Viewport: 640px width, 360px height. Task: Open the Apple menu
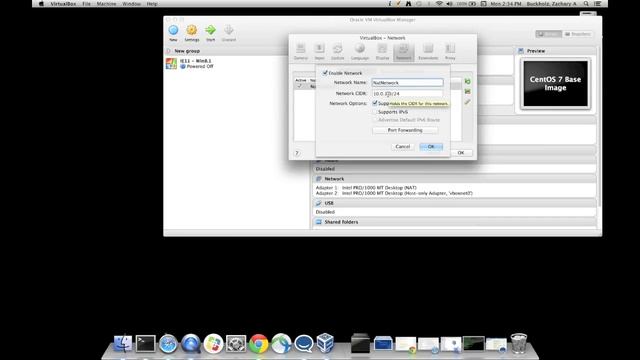click(x=41, y=4)
